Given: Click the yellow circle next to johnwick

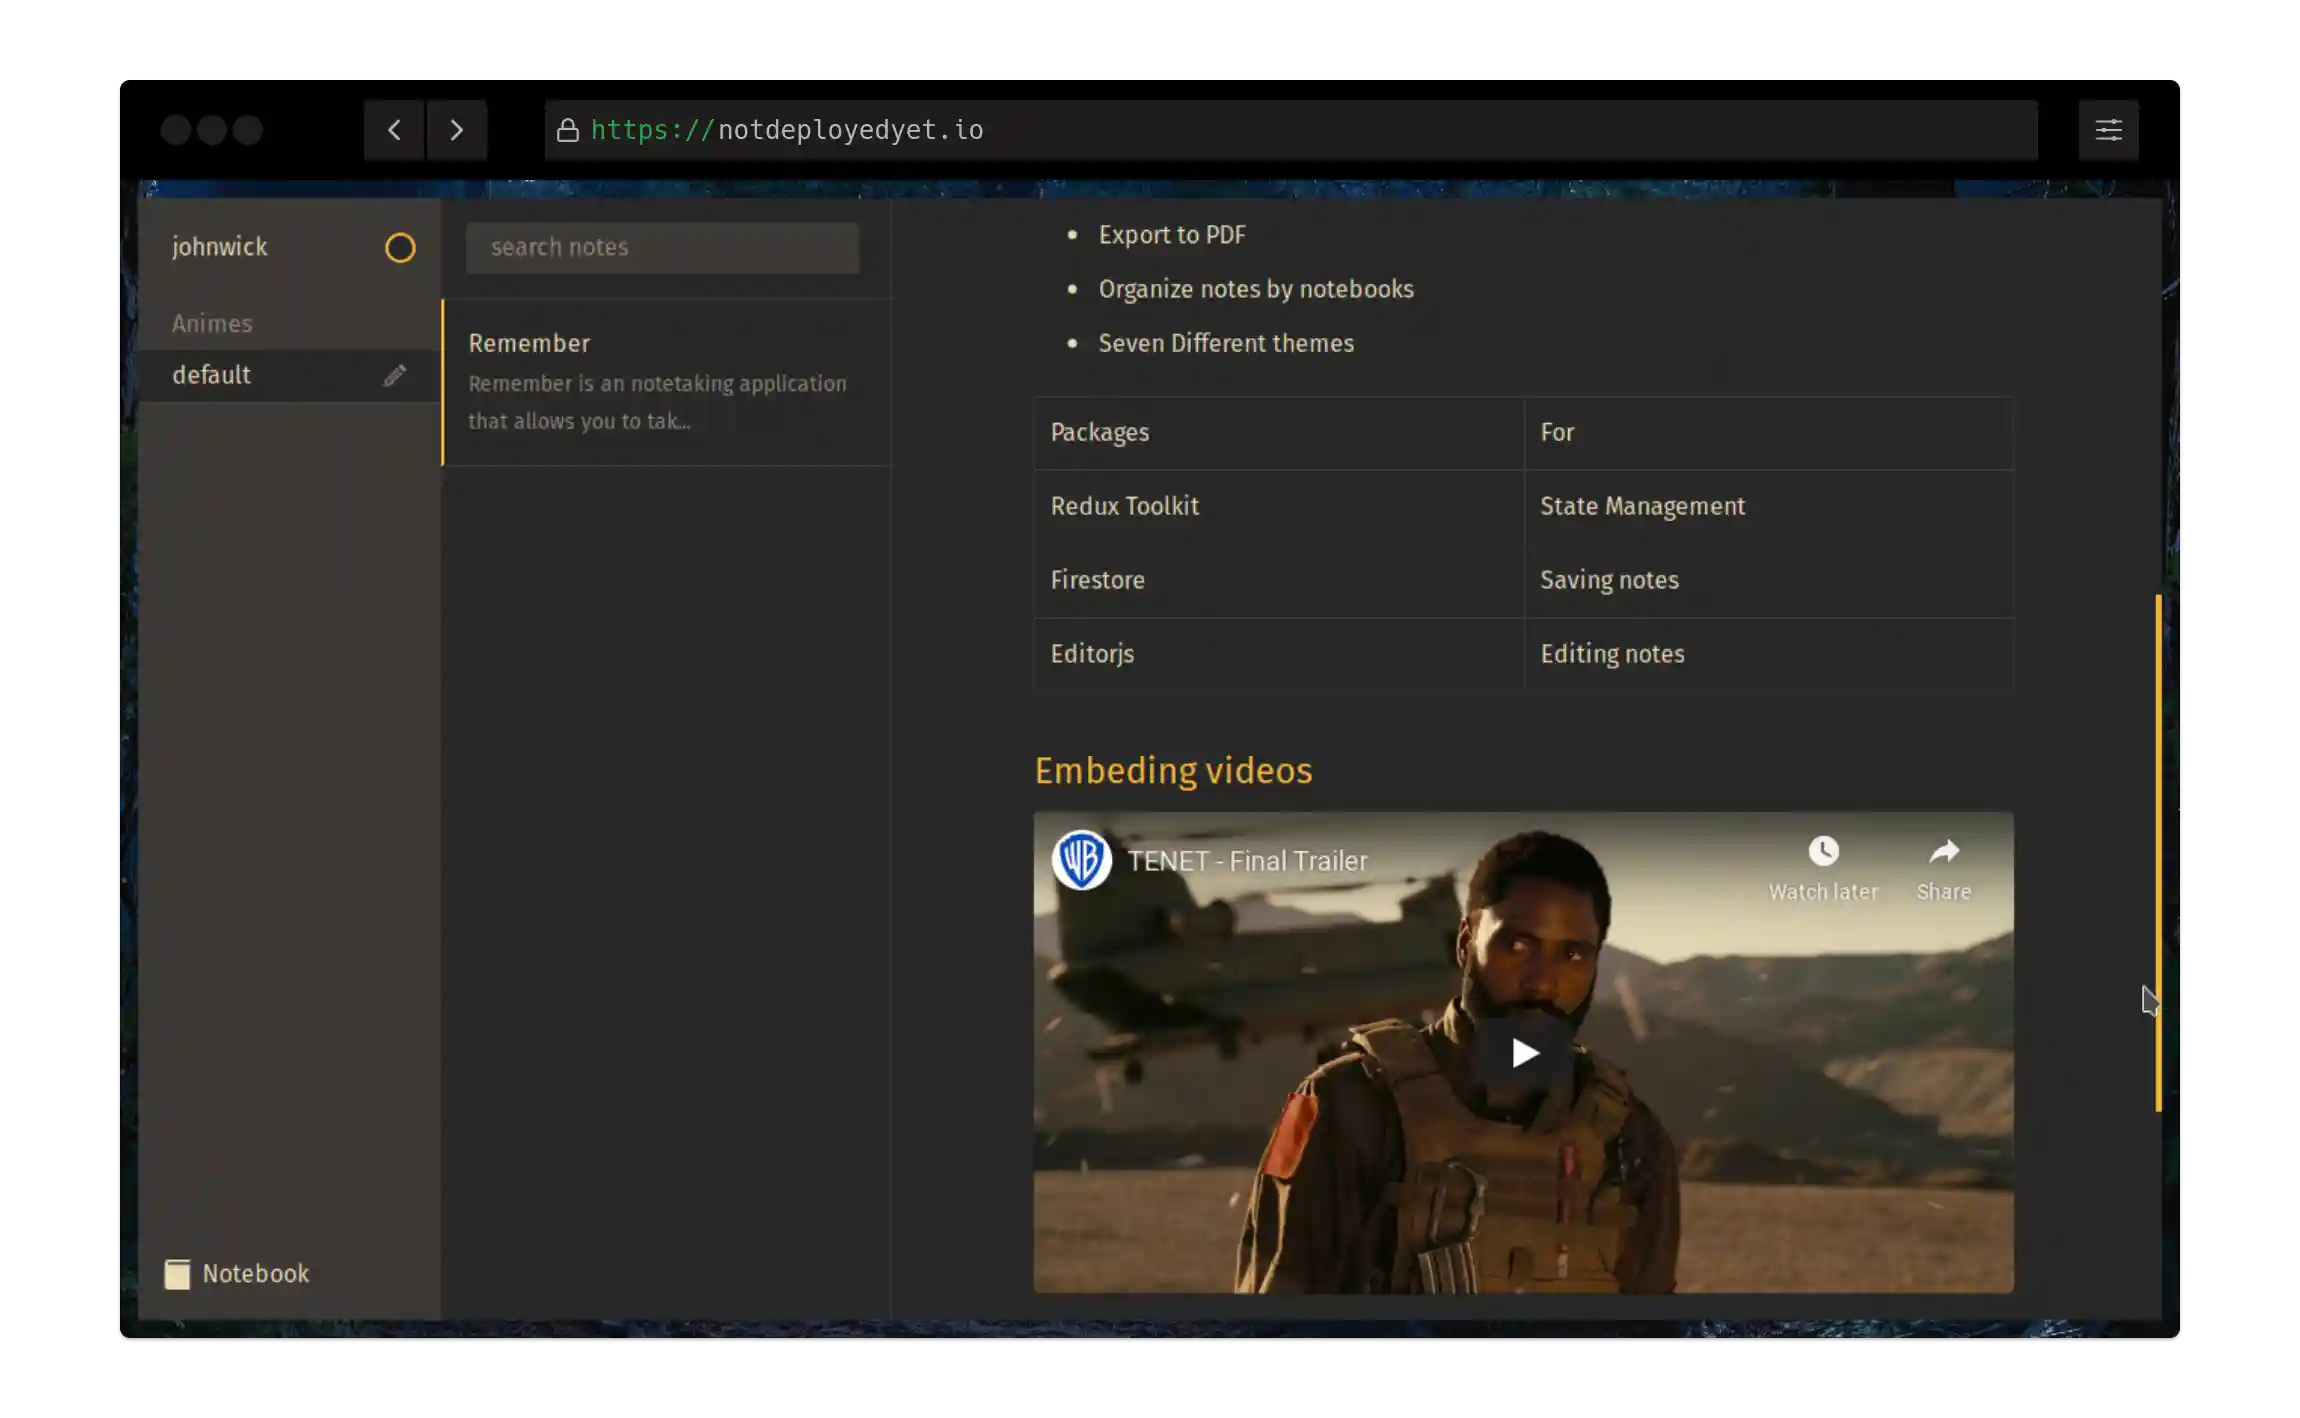Looking at the screenshot, I should pos(400,248).
